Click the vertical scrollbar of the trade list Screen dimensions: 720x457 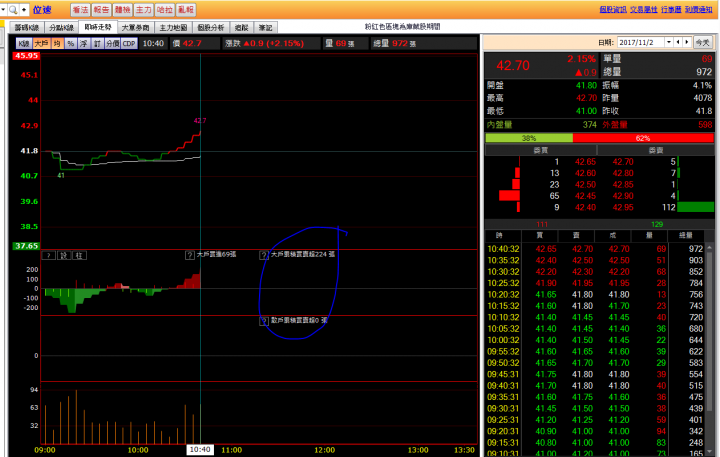pyautogui.click(x=710, y=349)
